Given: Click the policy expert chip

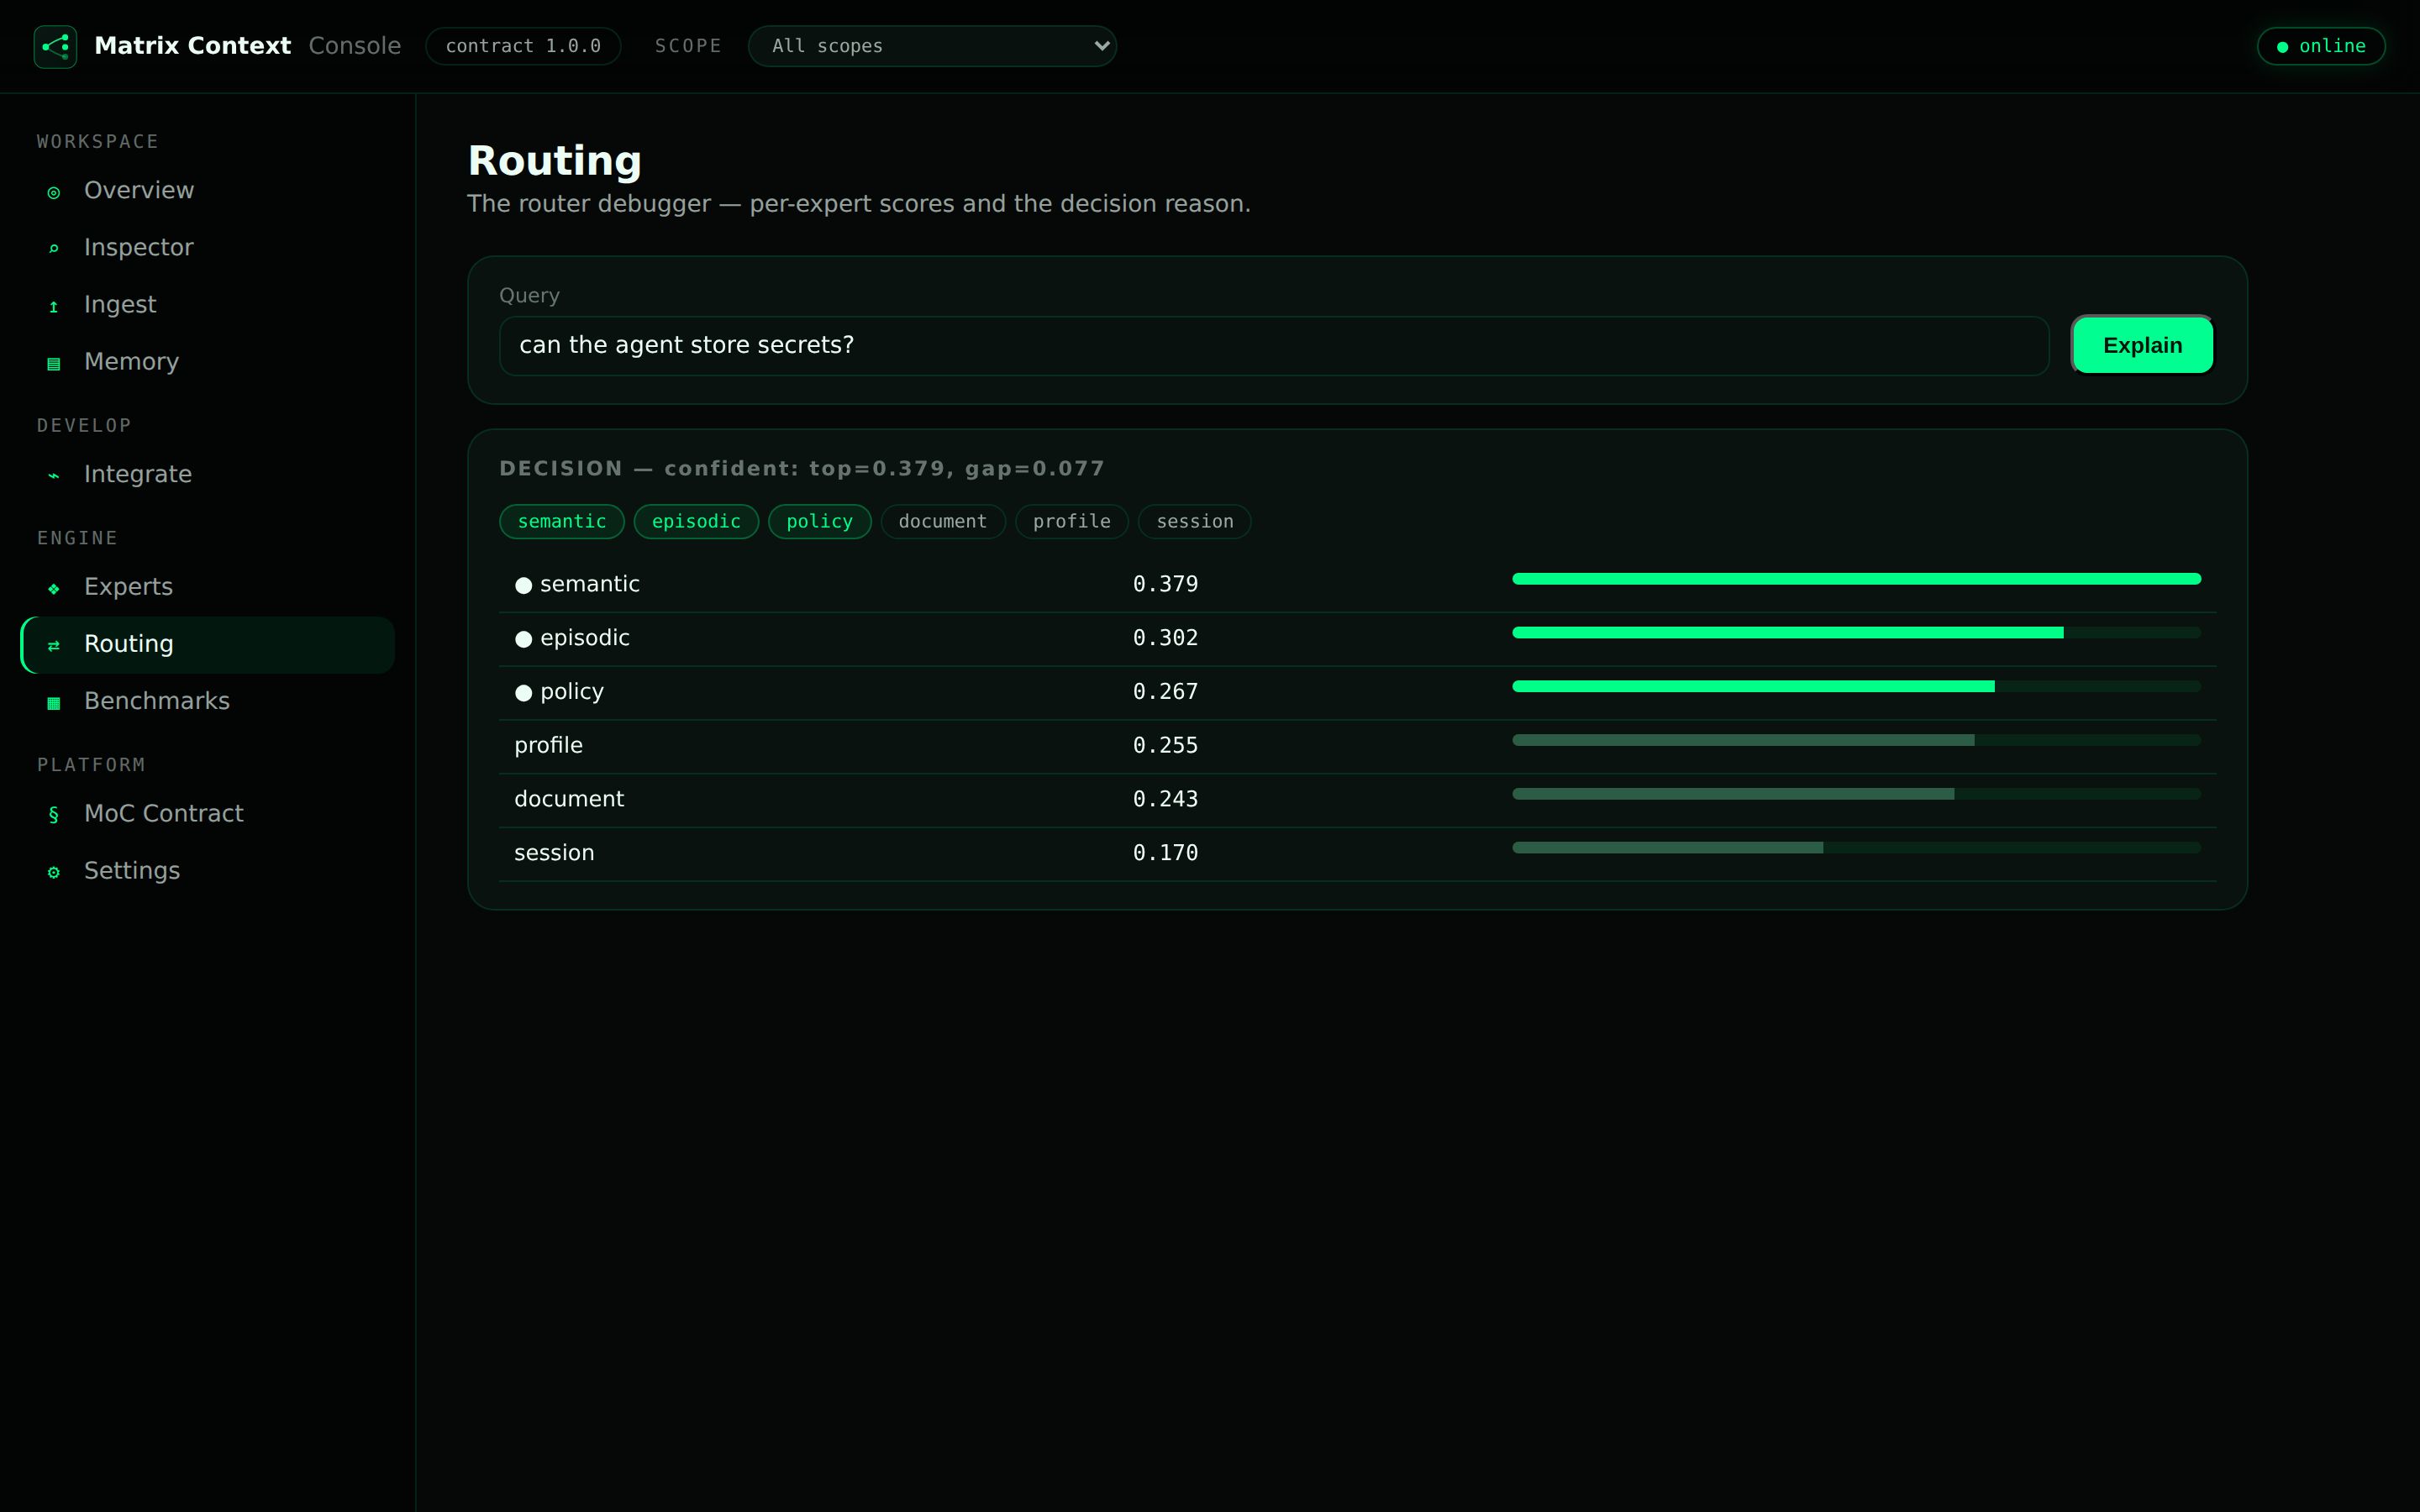Looking at the screenshot, I should [820, 522].
